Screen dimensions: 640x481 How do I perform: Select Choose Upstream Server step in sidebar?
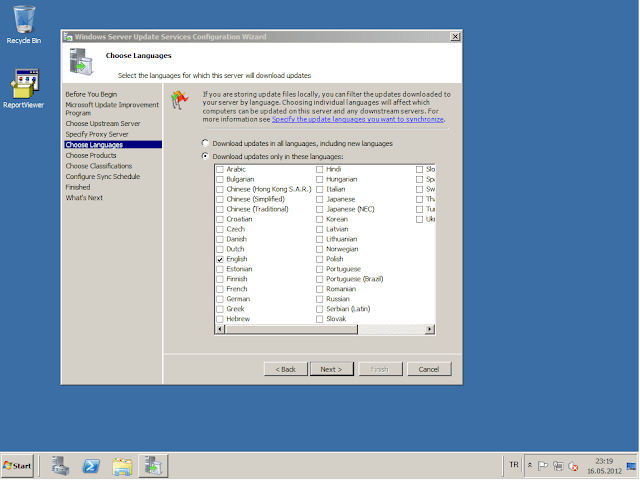coord(100,123)
